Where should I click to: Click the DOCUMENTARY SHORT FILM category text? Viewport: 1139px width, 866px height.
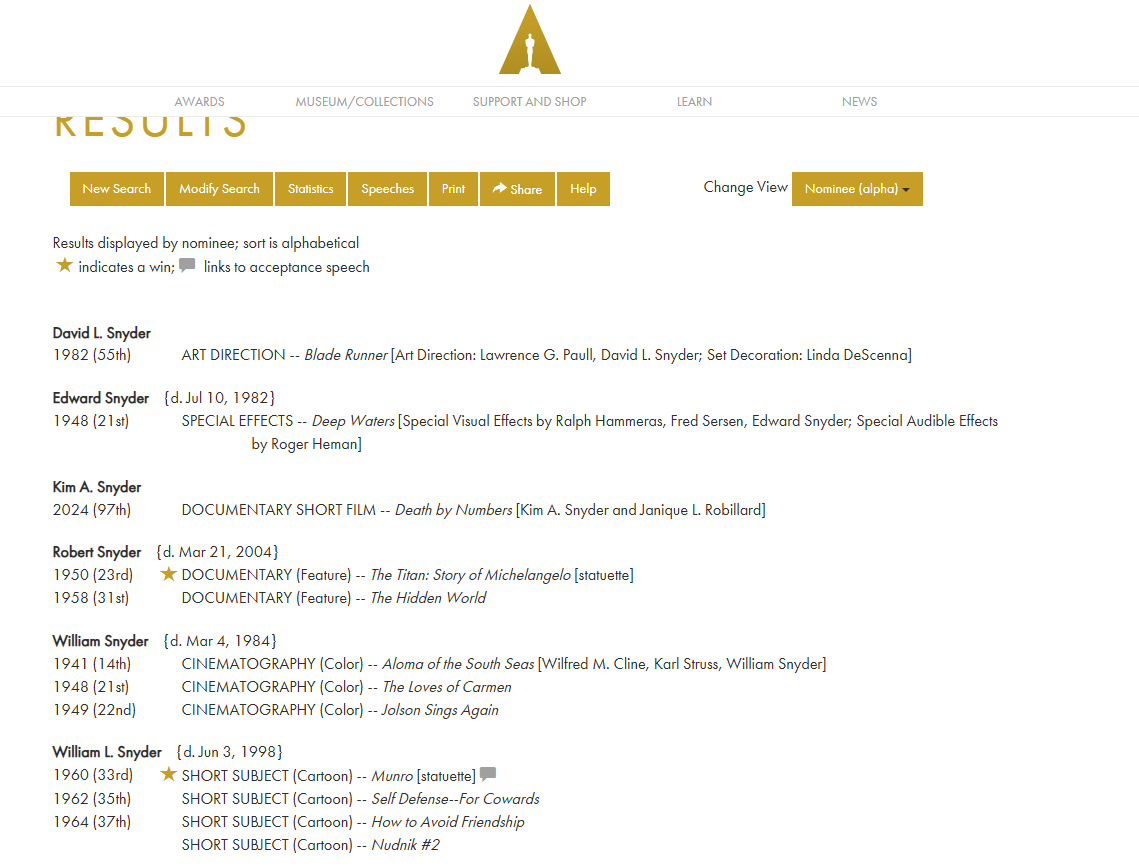click(279, 510)
